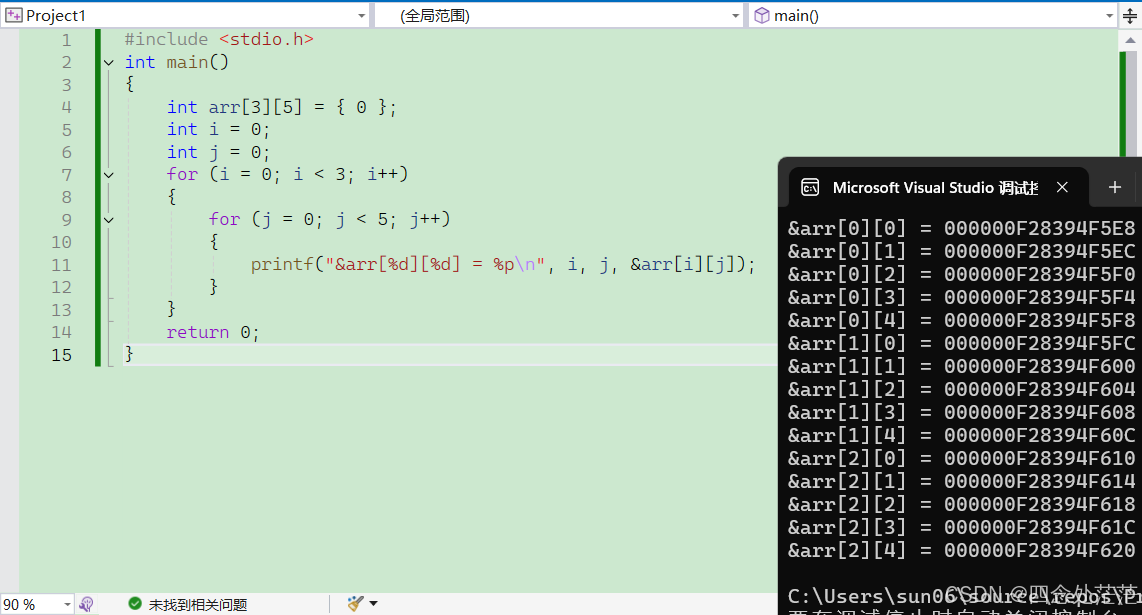Click the &arr[1][4] output line
The height and width of the screenshot is (615, 1142).
click(961, 436)
